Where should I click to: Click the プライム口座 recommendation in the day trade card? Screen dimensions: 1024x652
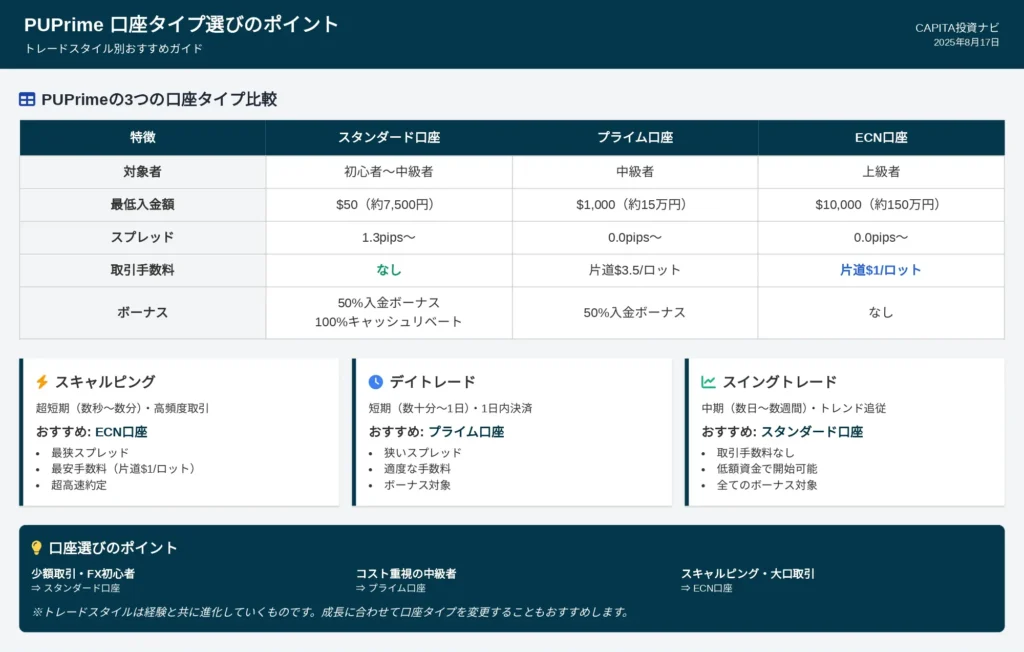[x=466, y=432]
